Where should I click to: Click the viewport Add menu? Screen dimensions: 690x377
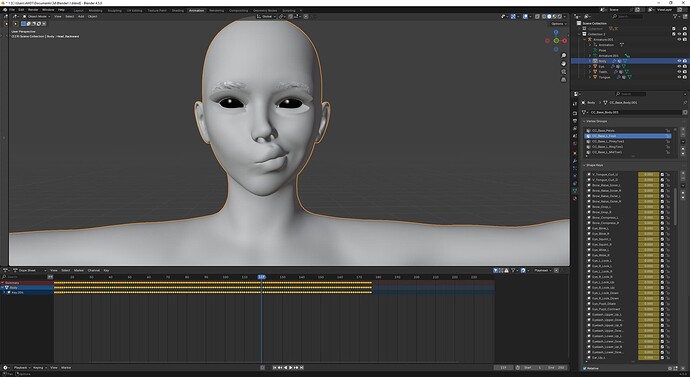click(x=81, y=17)
